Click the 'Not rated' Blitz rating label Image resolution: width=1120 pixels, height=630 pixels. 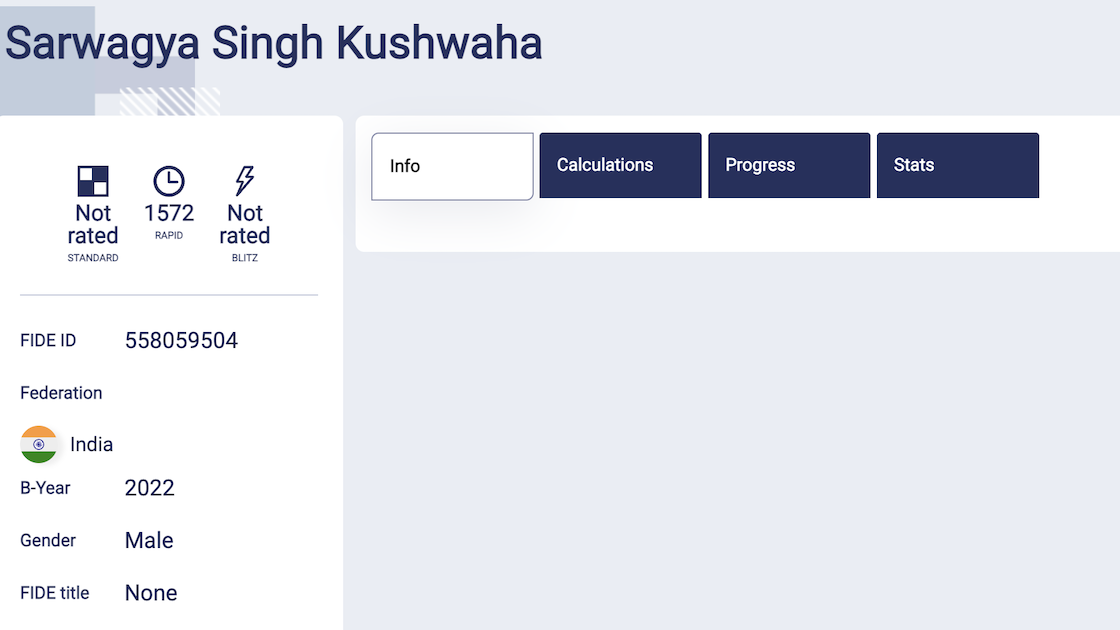(244, 223)
